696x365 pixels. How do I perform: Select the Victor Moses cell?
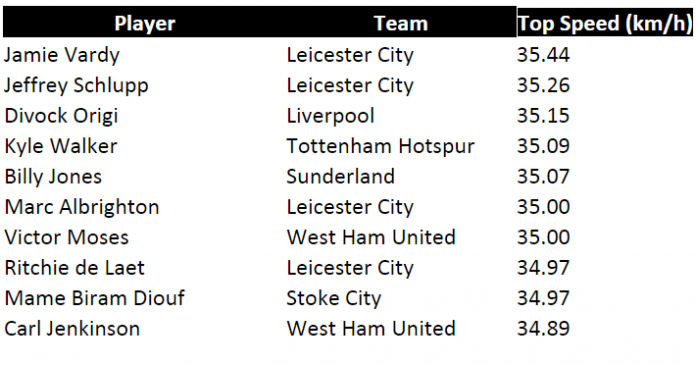pos(67,238)
